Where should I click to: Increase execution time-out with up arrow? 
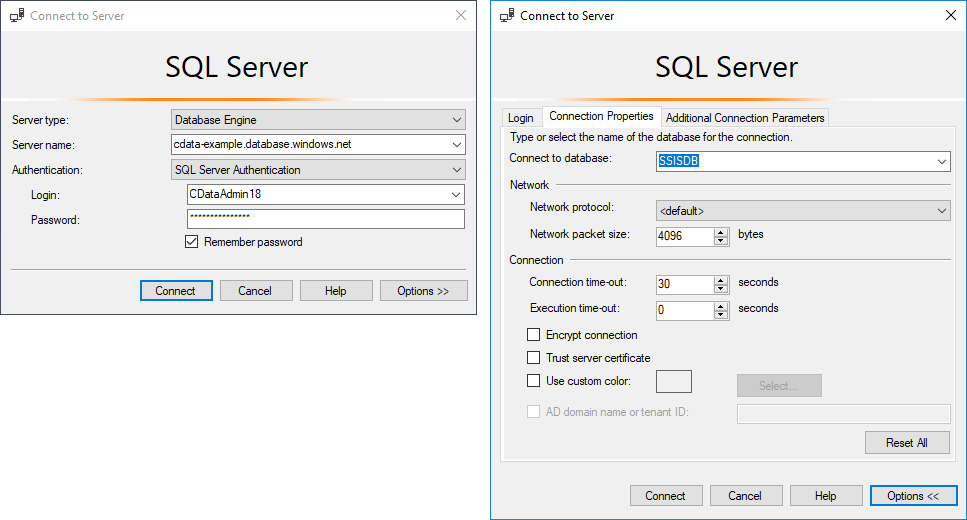[721, 305]
